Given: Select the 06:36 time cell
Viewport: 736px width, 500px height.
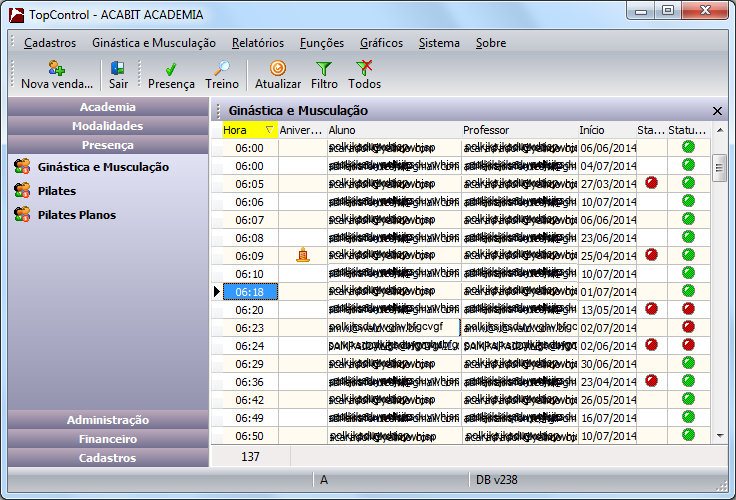Looking at the screenshot, I should (250, 382).
